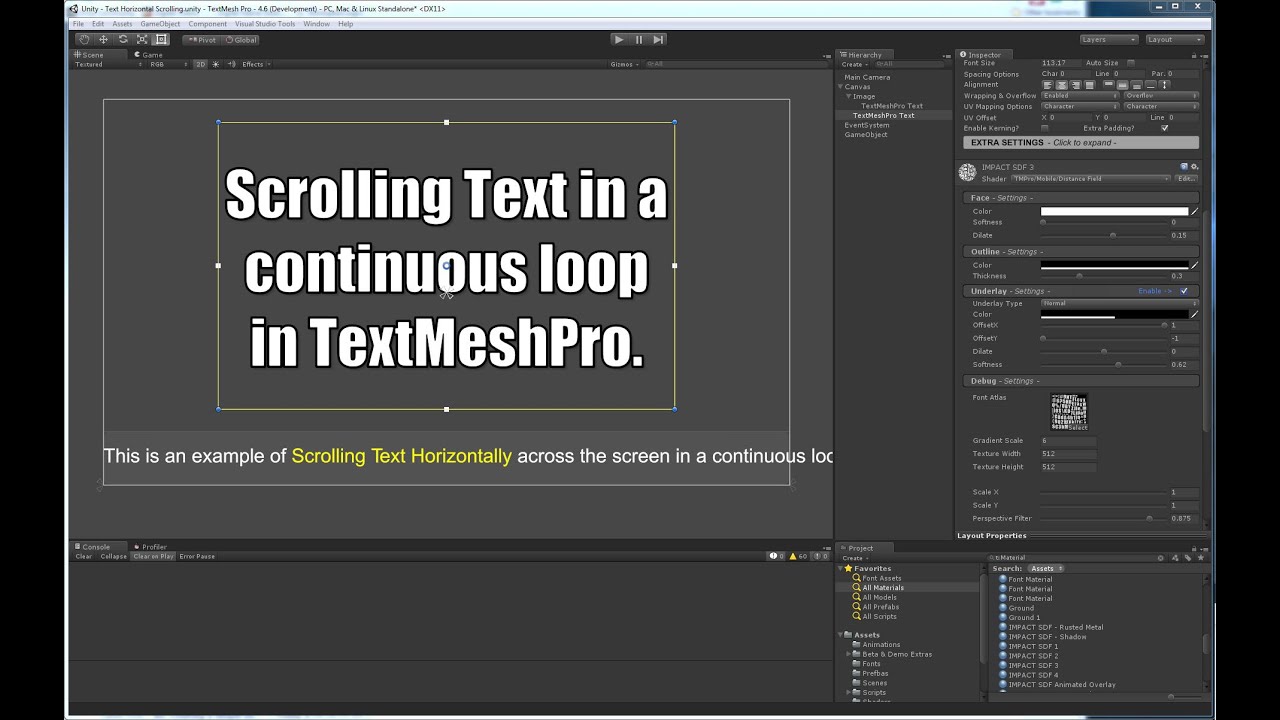Set text alignment to left
The image size is (1280, 720).
1047,85
